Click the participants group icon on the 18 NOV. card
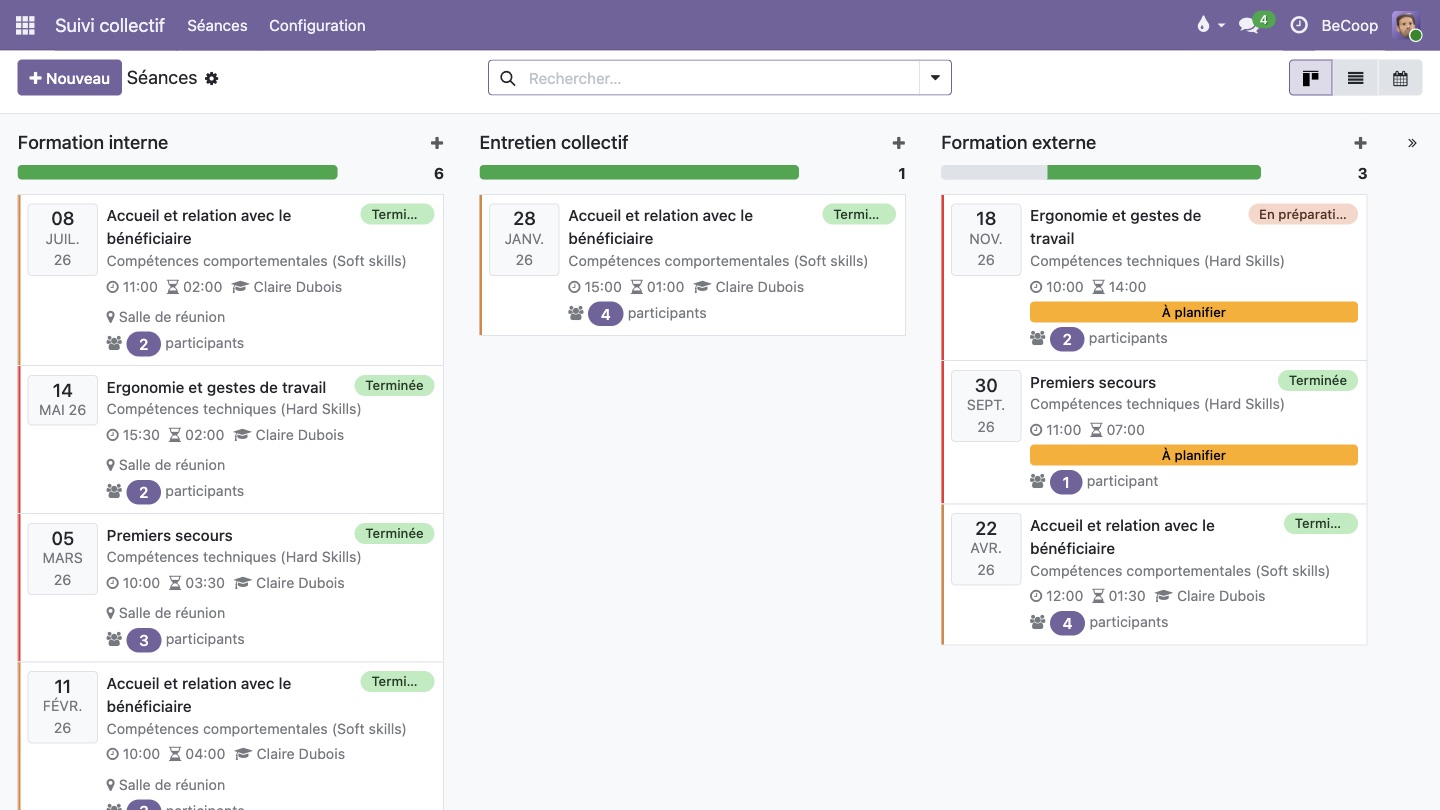The height and width of the screenshot is (810, 1440). coord(1037,339)
